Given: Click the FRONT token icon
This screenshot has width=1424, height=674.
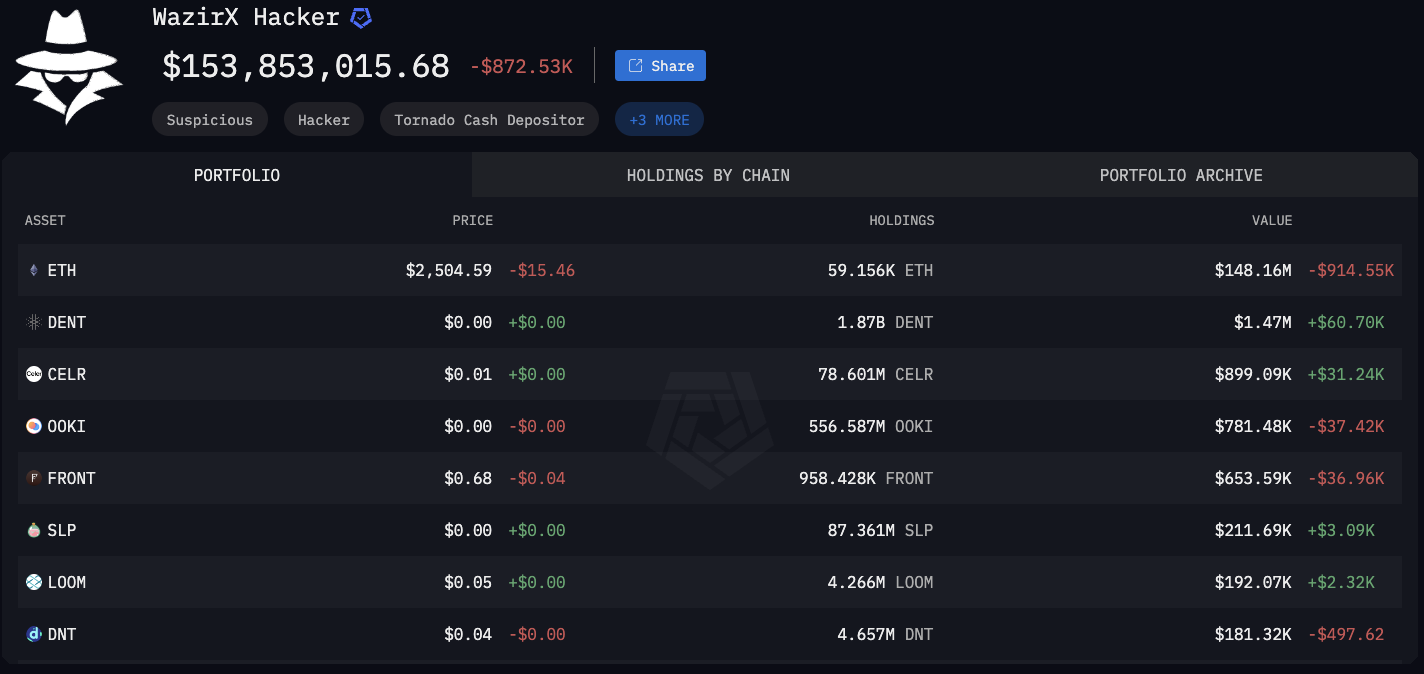Looking at the screenshot, I should (33, 478).
